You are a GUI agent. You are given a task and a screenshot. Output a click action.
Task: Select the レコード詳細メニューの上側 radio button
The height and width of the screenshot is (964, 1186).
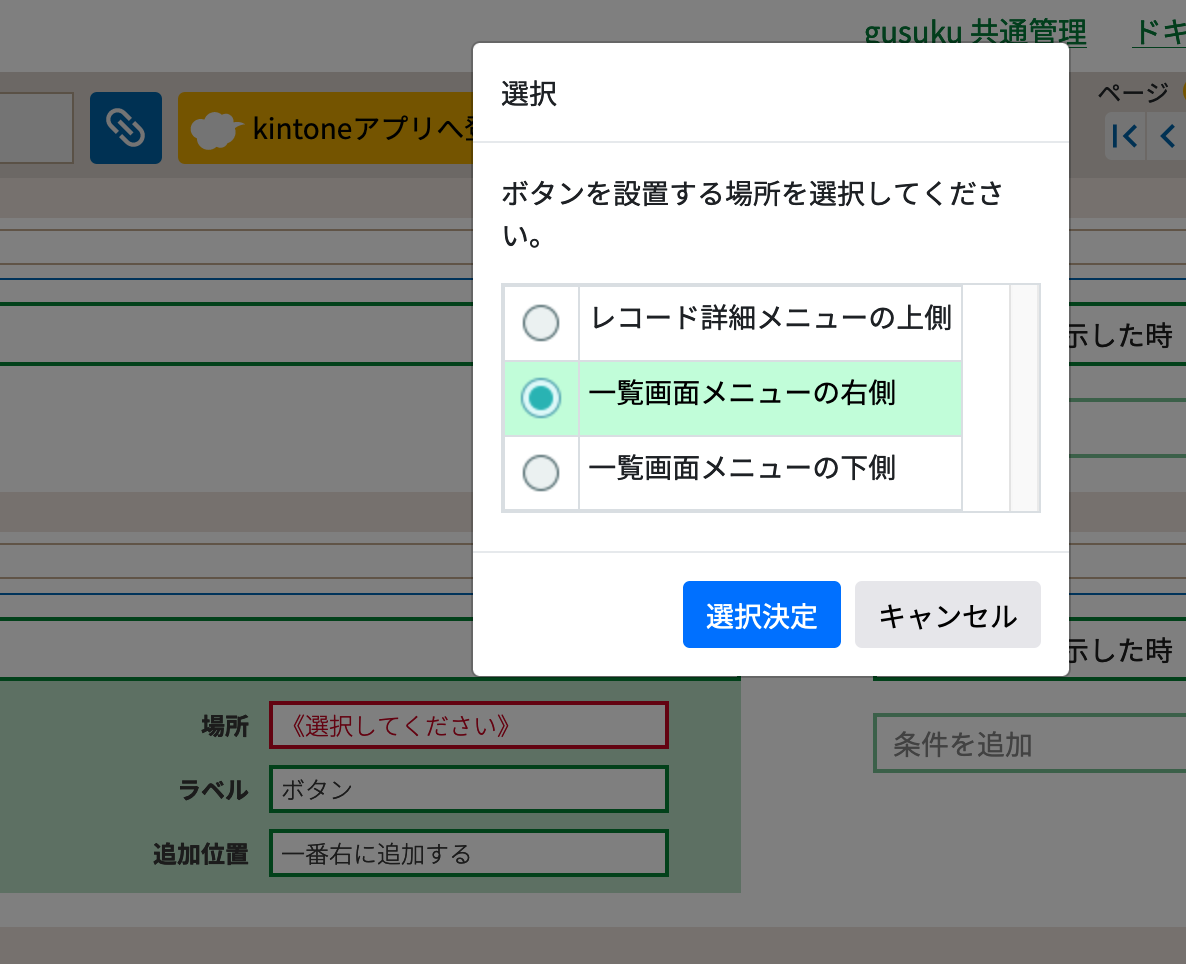click(x=541, y=322)
